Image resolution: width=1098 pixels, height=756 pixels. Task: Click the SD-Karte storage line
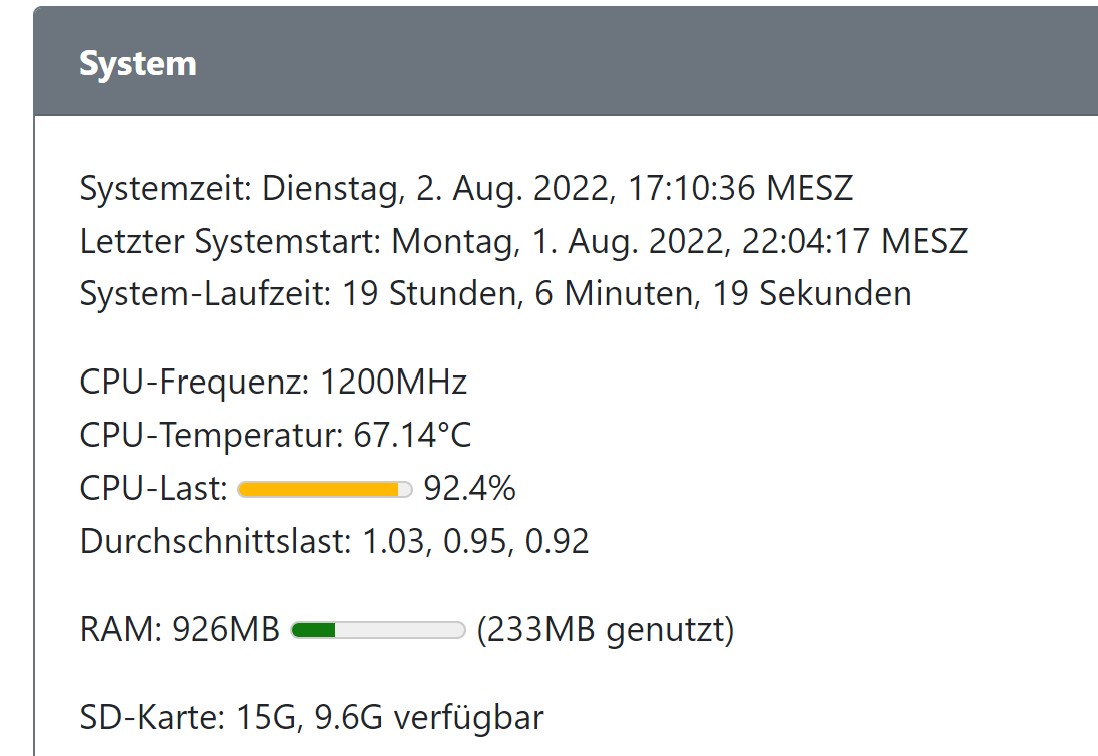311,718
